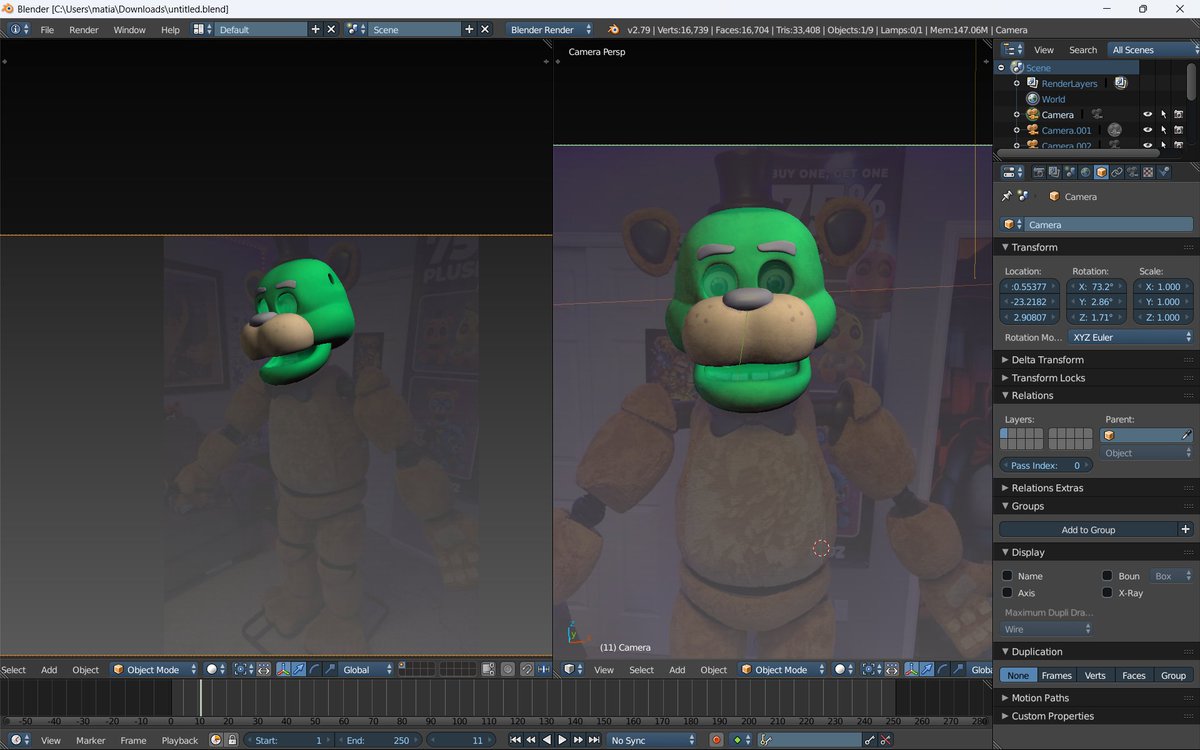Click the Blender logo in info header

pyautogui.click(x=613, y=29)
